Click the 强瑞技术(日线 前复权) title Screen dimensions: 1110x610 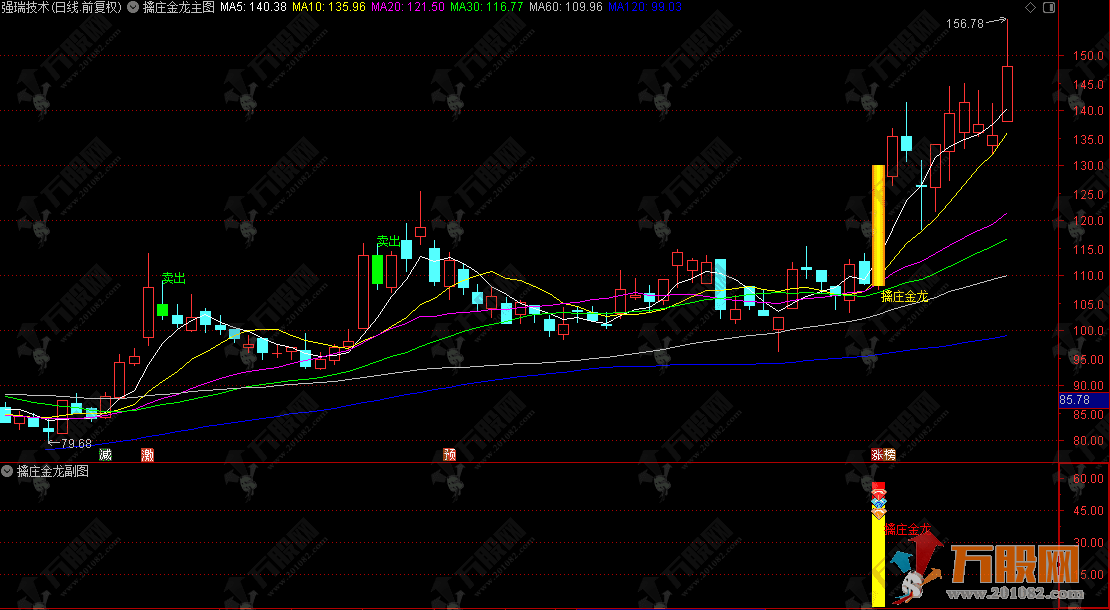(60, 7)
